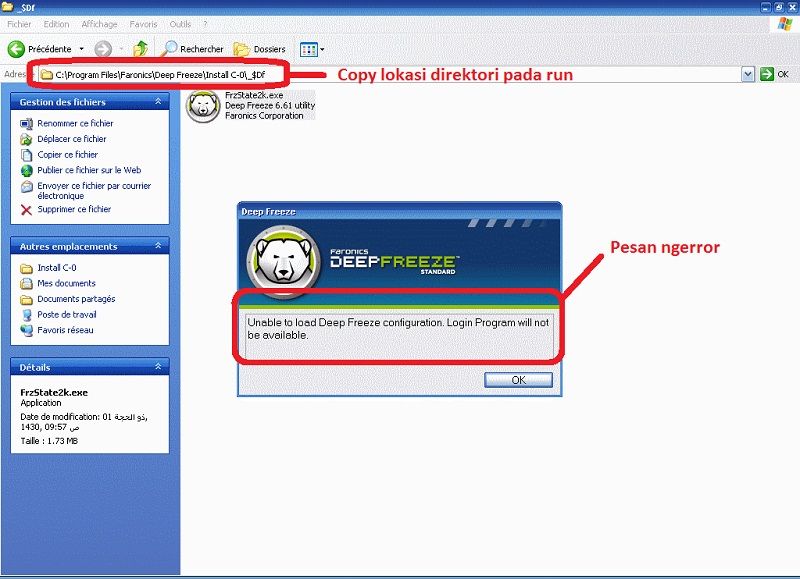Toggle the Dossiers folders pane
Viewport: 800px width, 579px height.
pos(259,49)
